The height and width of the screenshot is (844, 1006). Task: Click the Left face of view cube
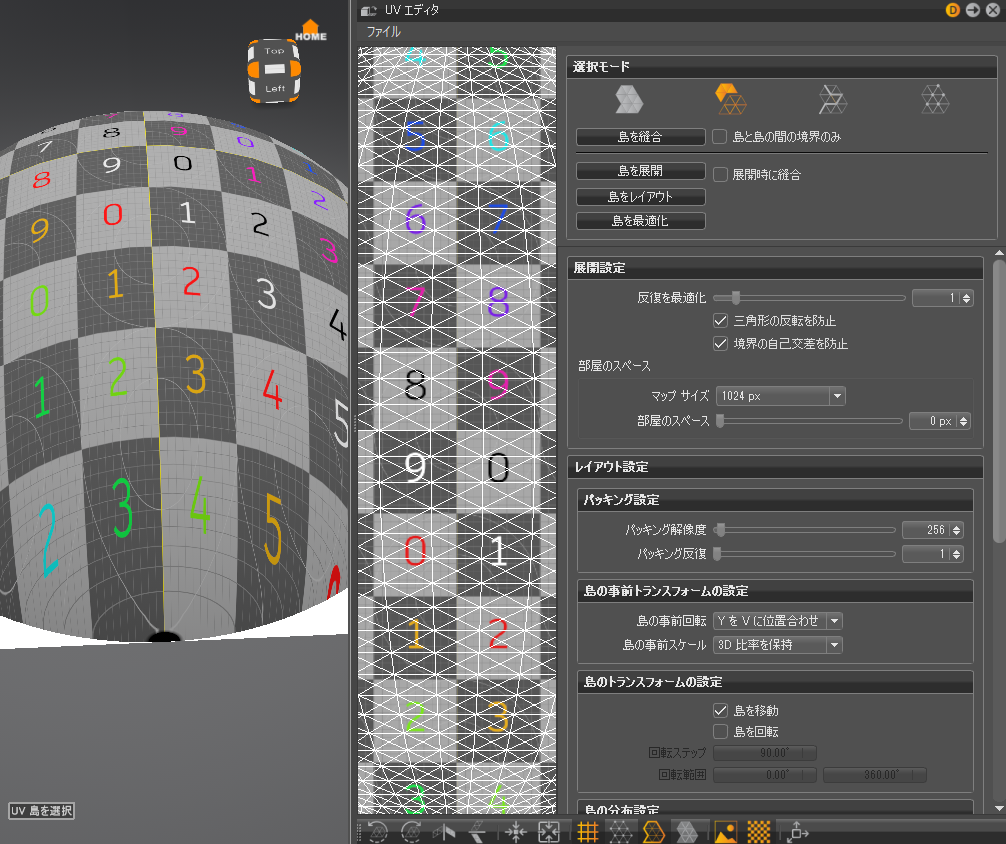tap(275, 89)
